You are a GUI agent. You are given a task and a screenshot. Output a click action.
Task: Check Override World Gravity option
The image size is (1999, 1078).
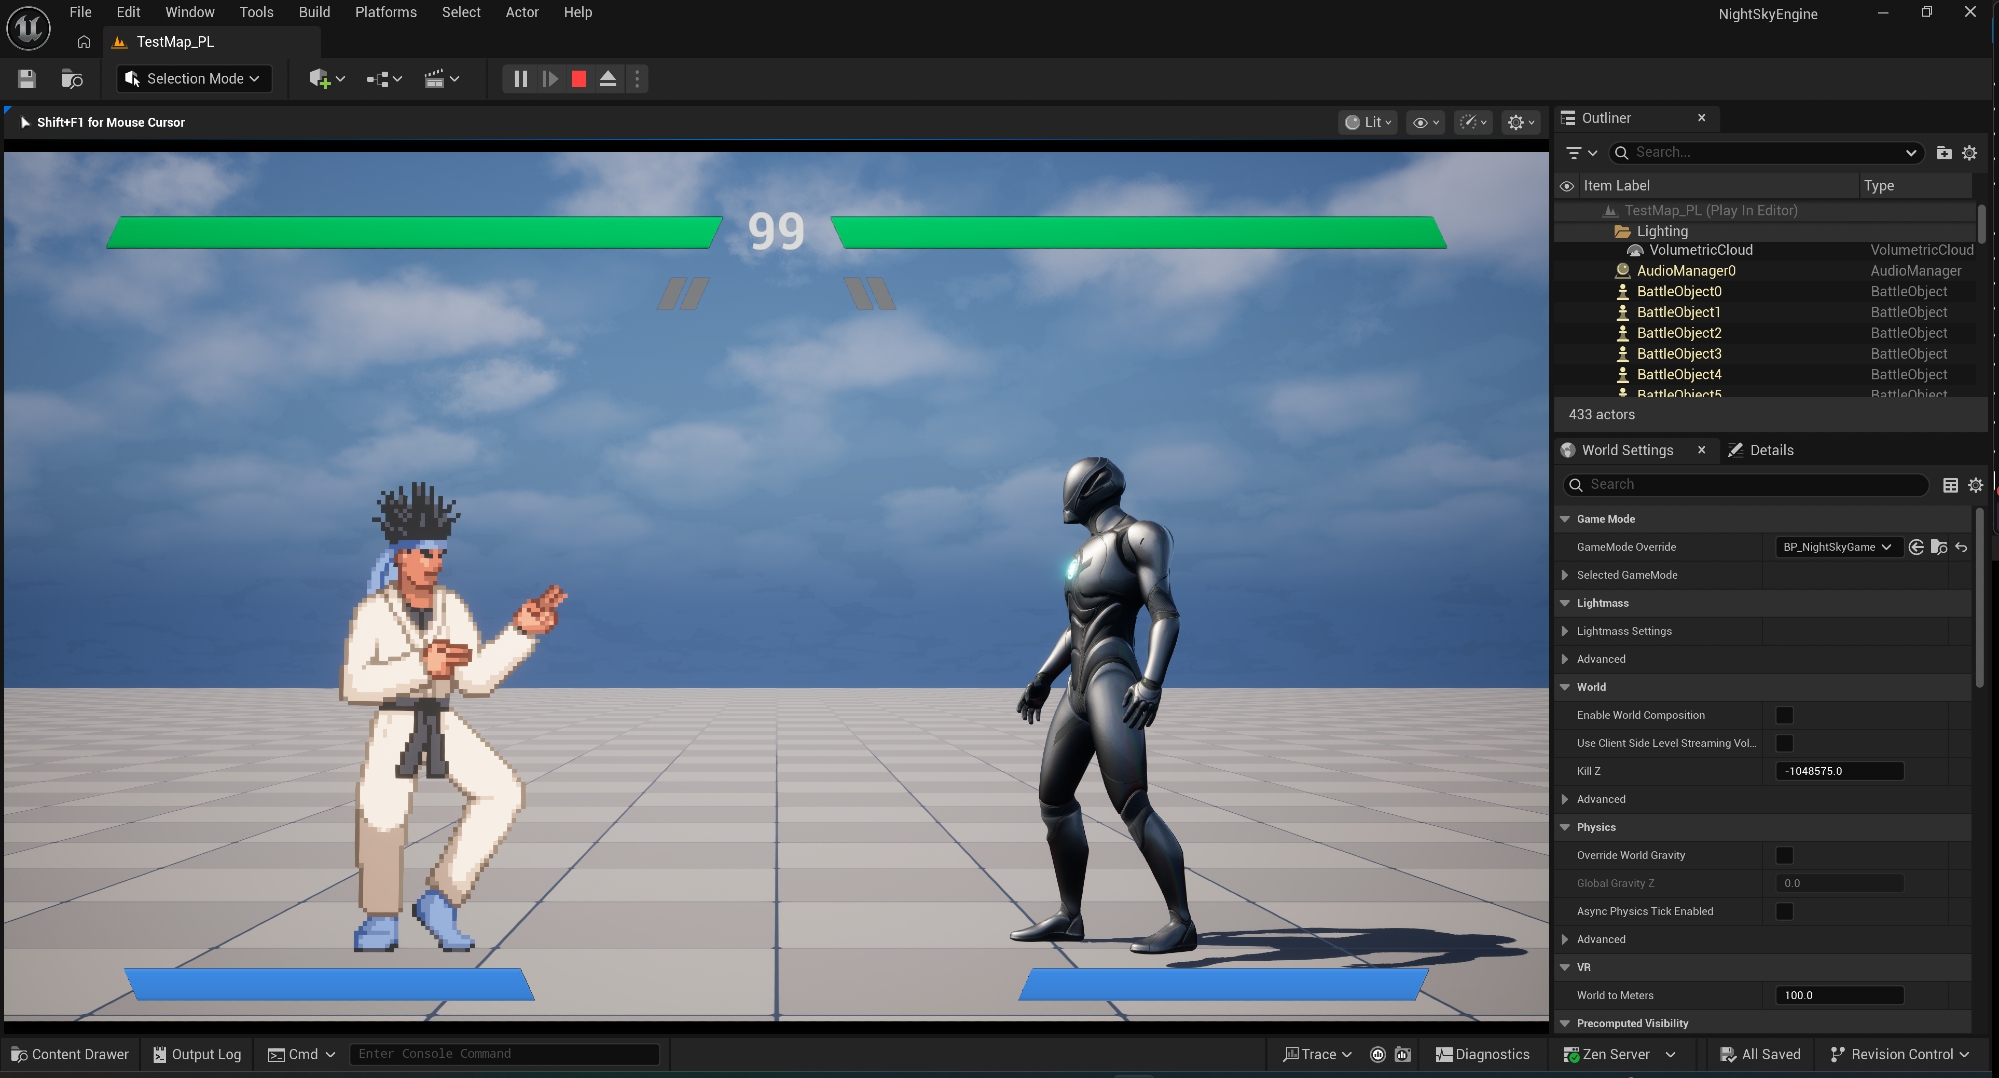pos(1784,855)
